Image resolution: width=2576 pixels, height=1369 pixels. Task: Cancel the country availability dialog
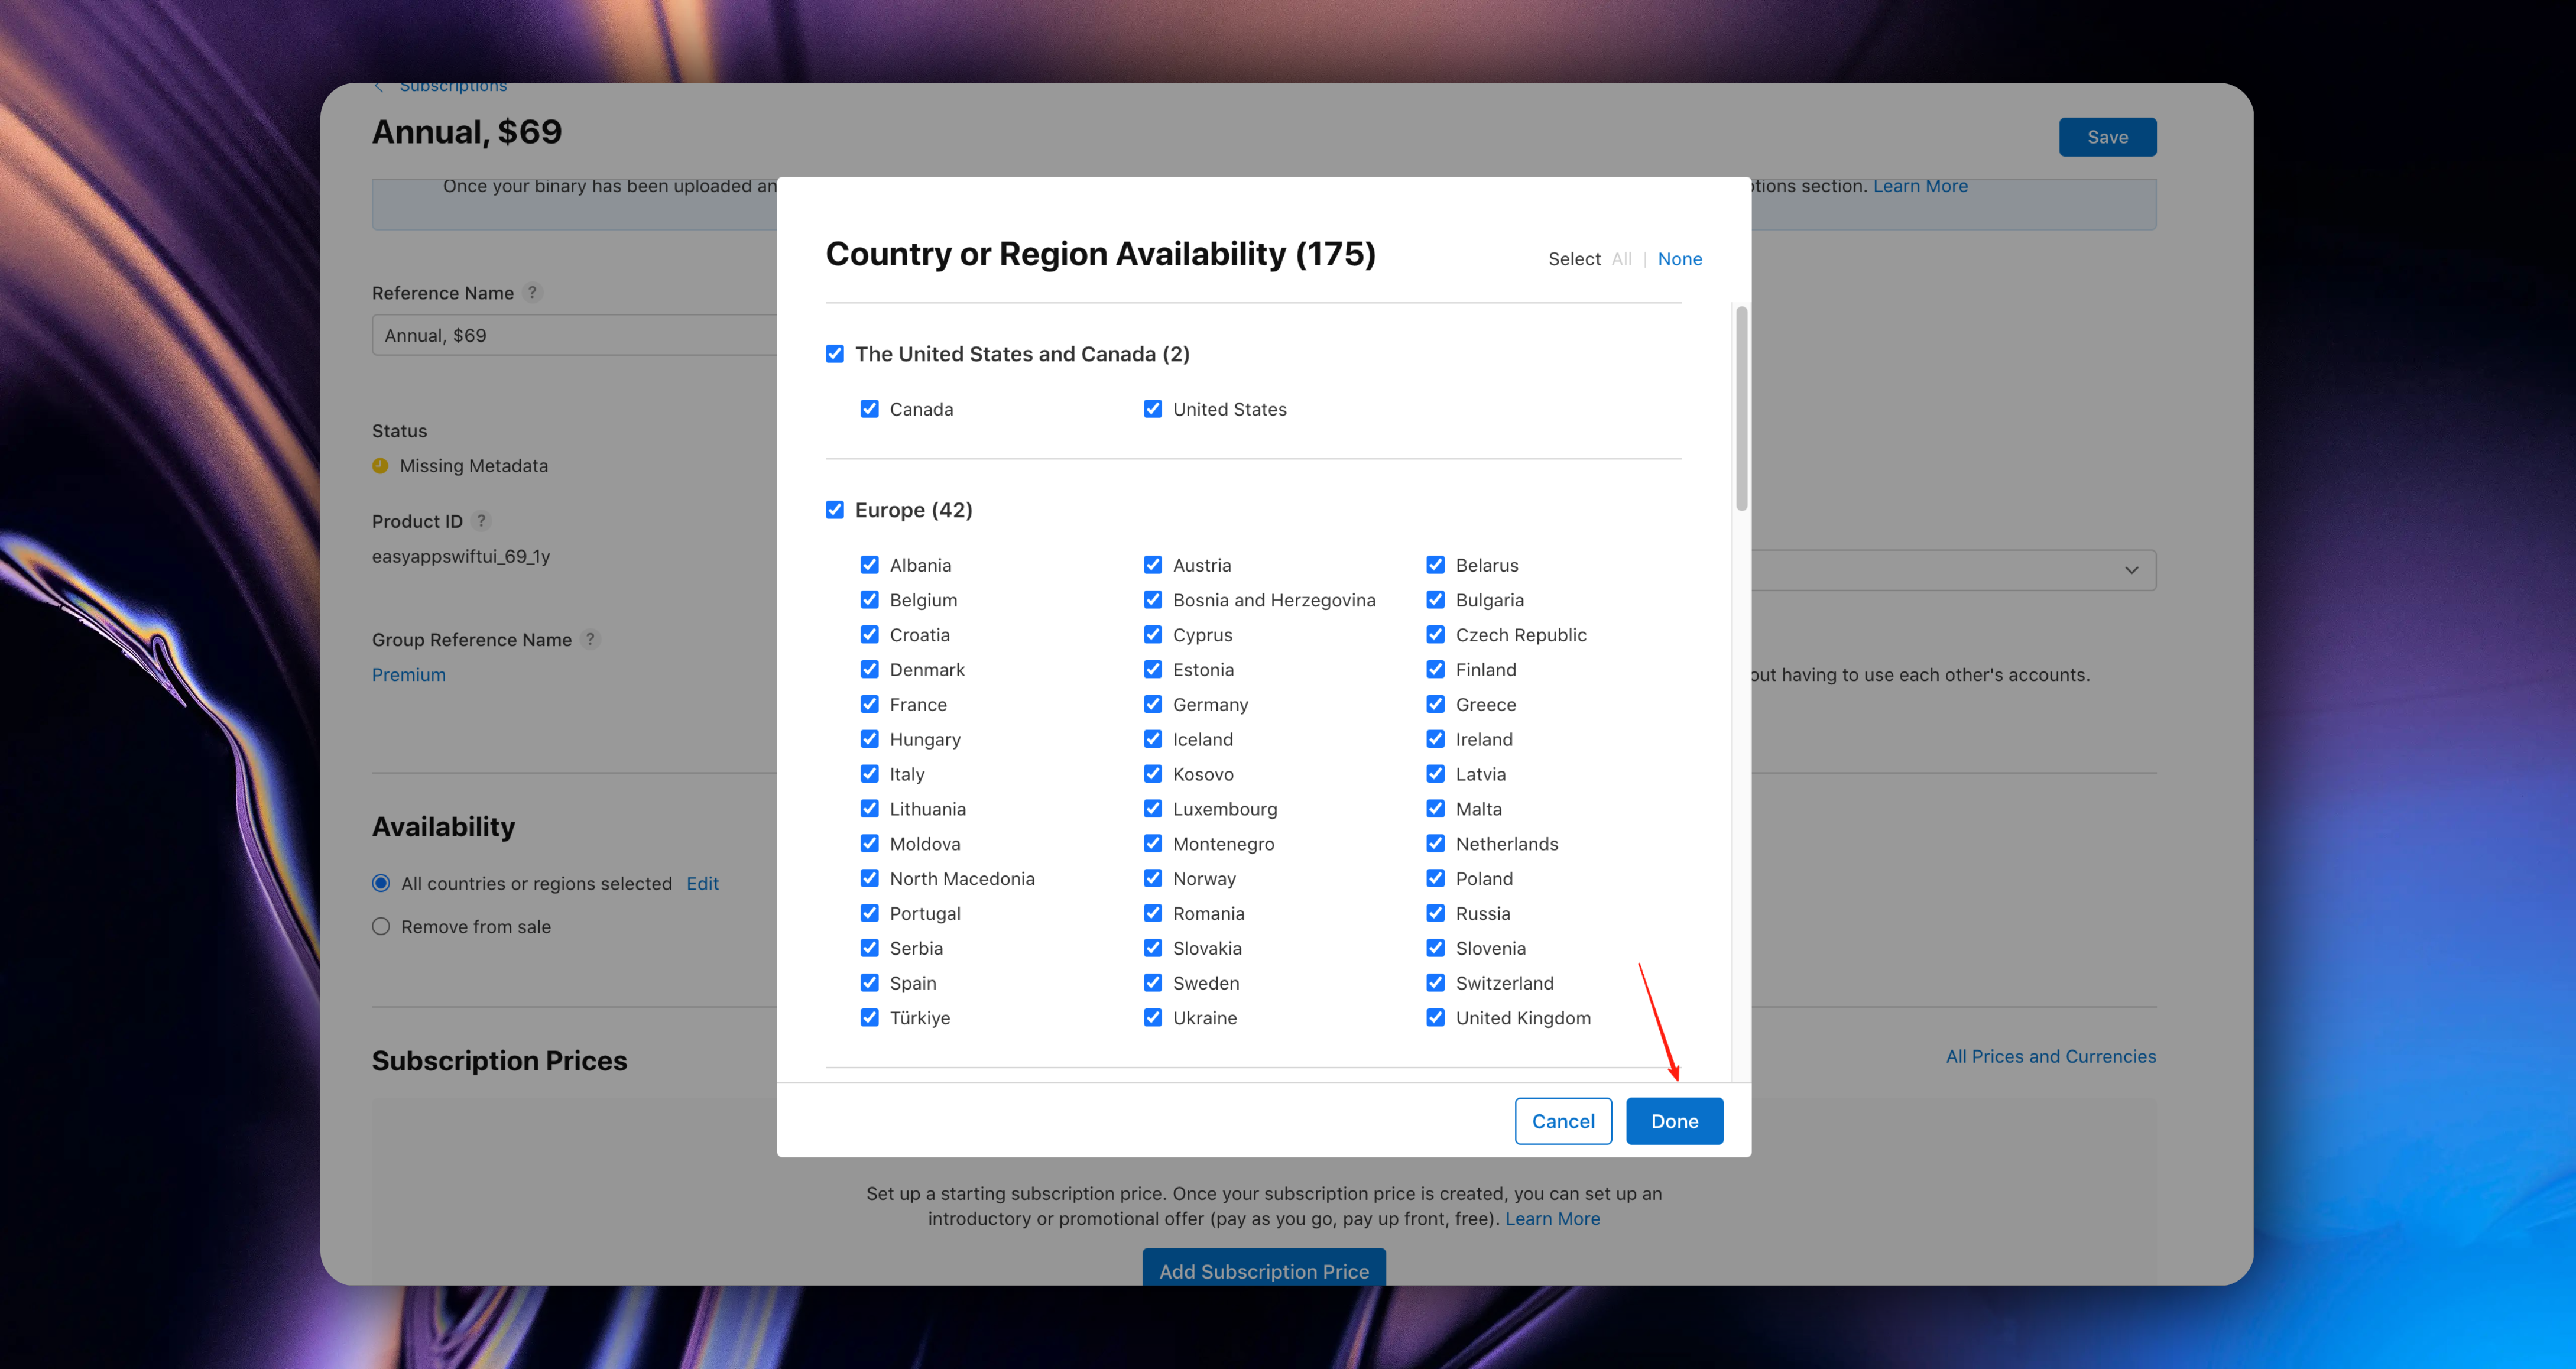(1563, 1121)
